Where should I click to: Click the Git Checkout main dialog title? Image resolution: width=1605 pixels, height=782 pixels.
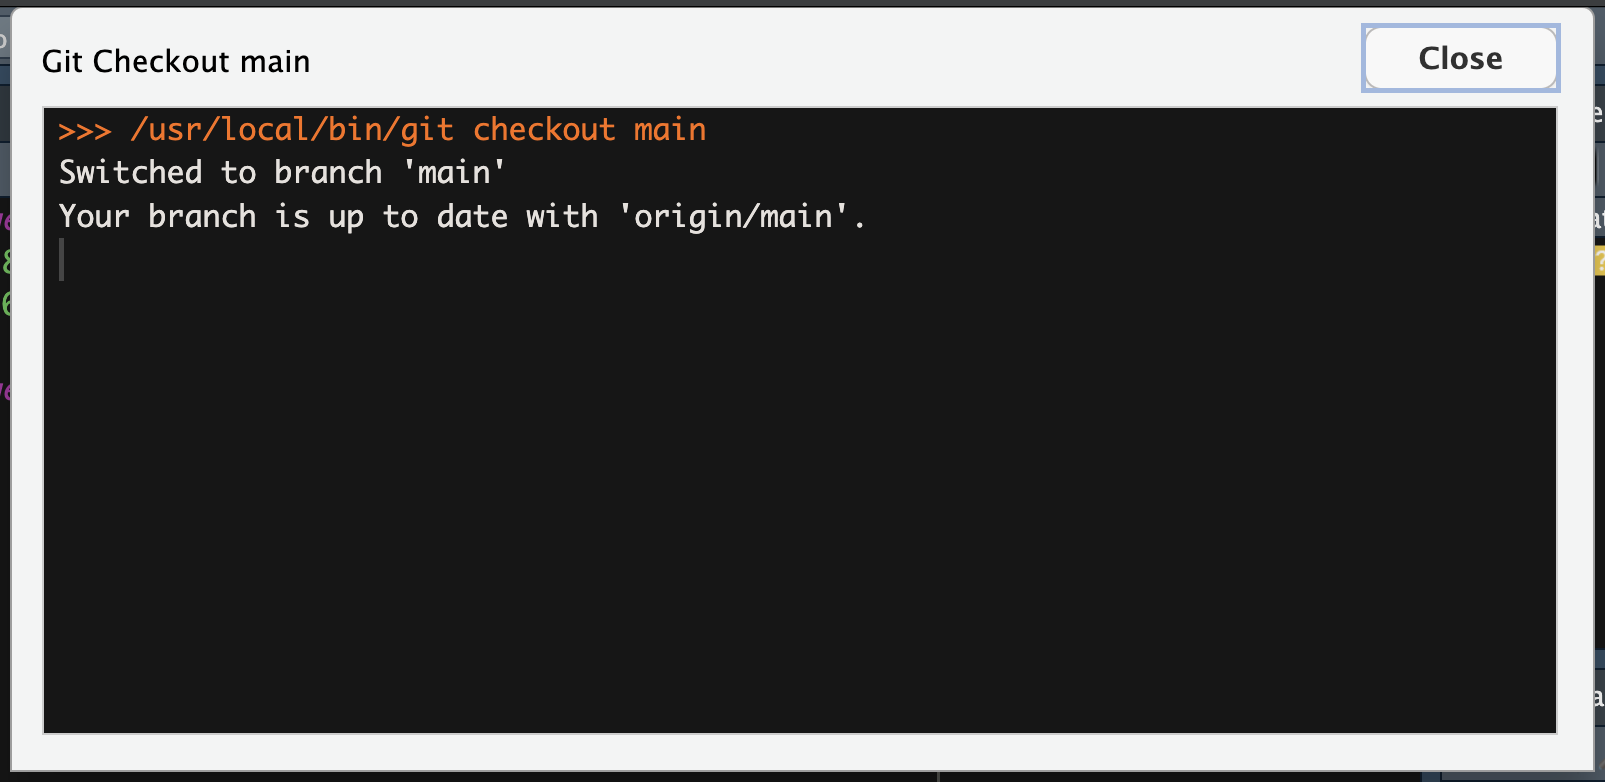pyautogui.click(x=175, y=61)
